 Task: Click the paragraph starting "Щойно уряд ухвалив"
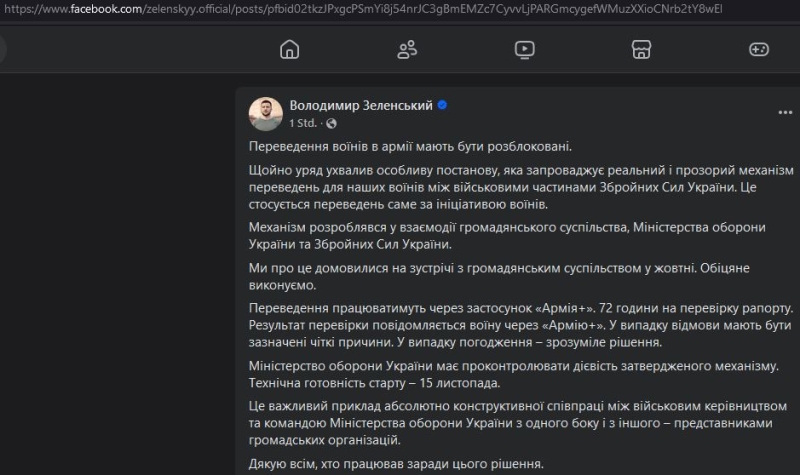507,187
